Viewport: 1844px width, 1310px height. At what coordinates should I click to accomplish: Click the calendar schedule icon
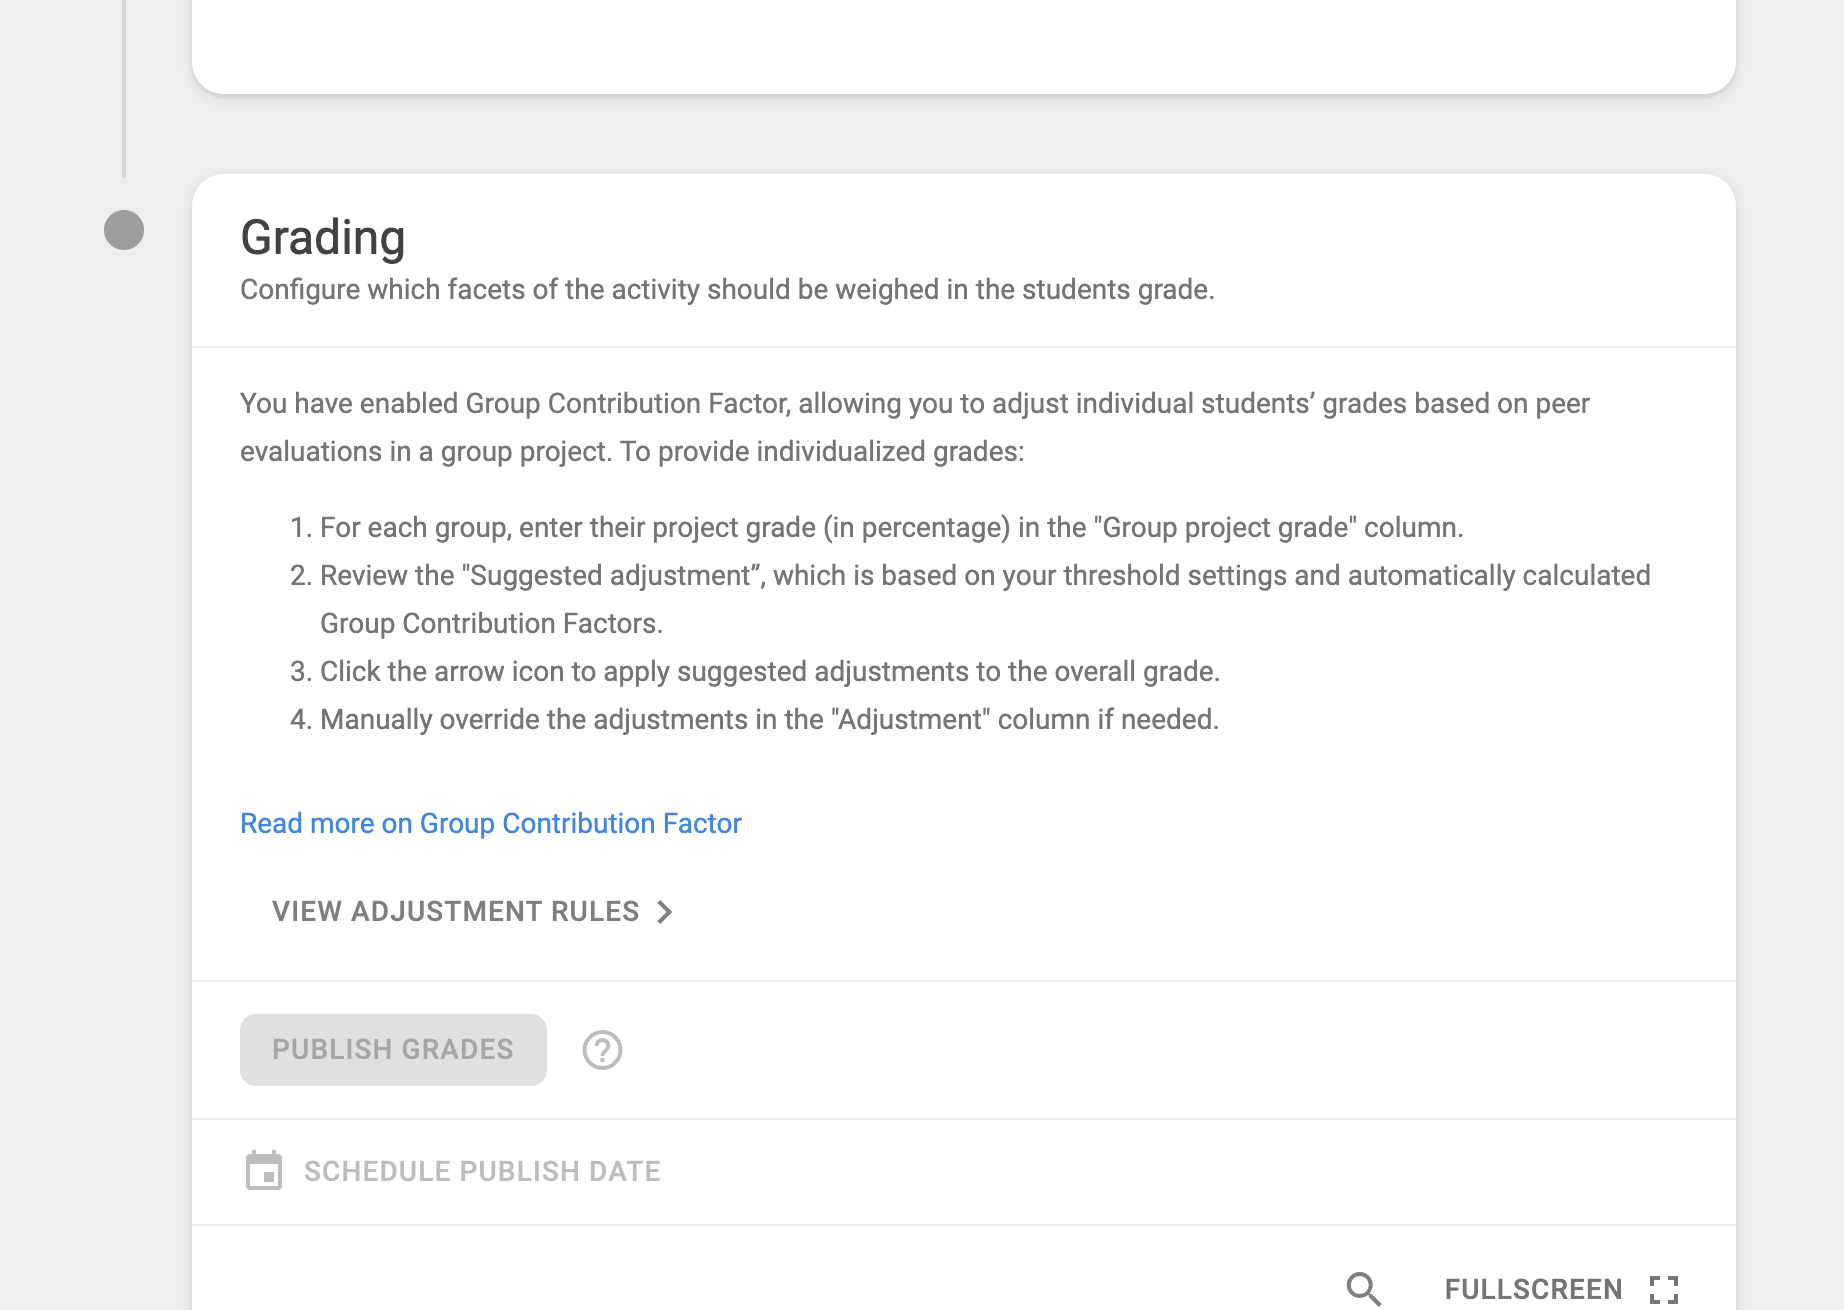(264, 1171)
